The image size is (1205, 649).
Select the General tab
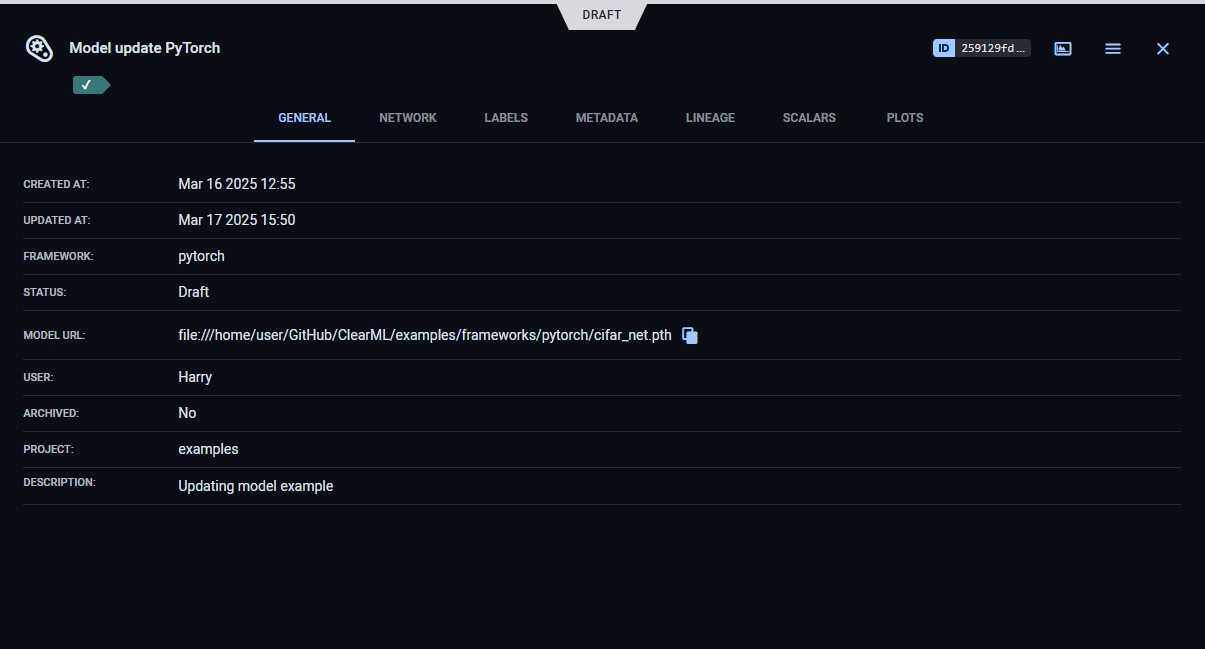tap(304, 118)
